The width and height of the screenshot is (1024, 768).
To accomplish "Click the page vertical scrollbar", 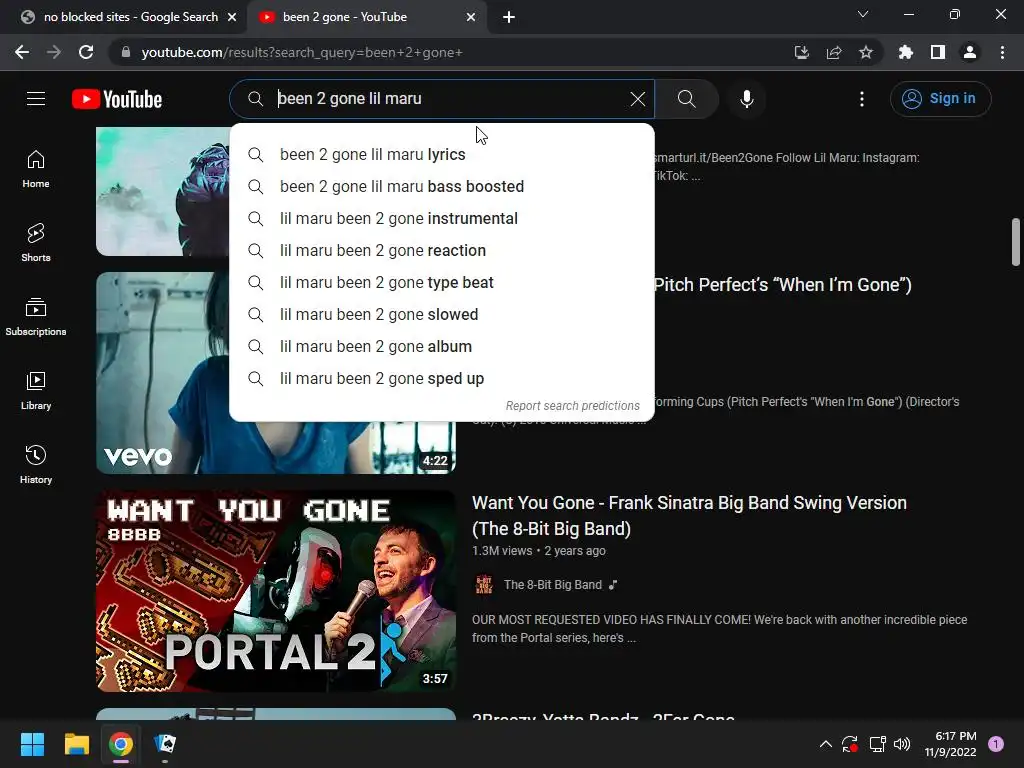I will 1016,242.
